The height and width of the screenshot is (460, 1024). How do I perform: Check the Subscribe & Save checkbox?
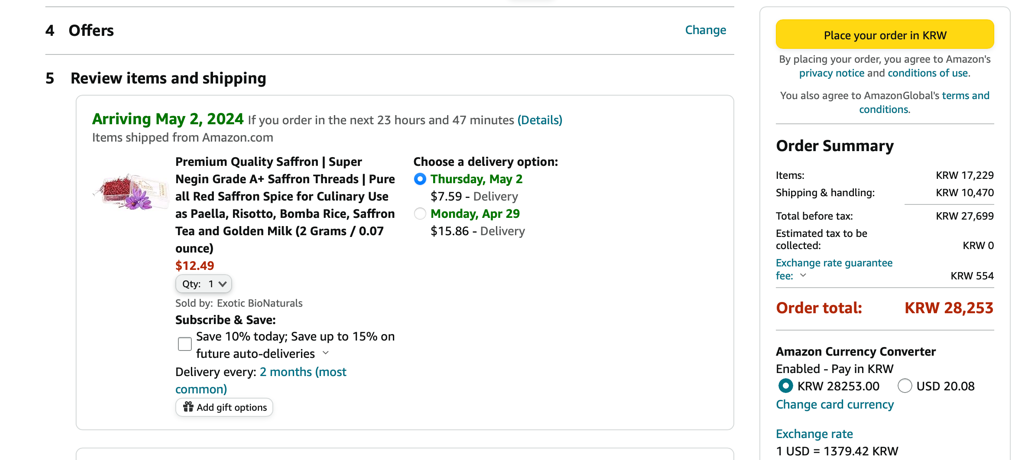(x=185, y=344)
